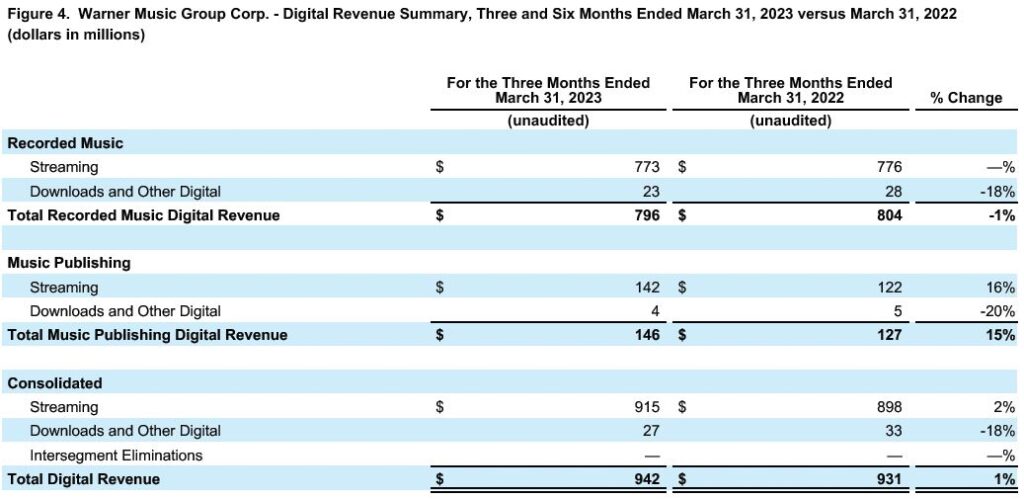Click Downloads and Other Digital under Consolidated
This screenshot has height=499, width=1024.
(125, 431)
